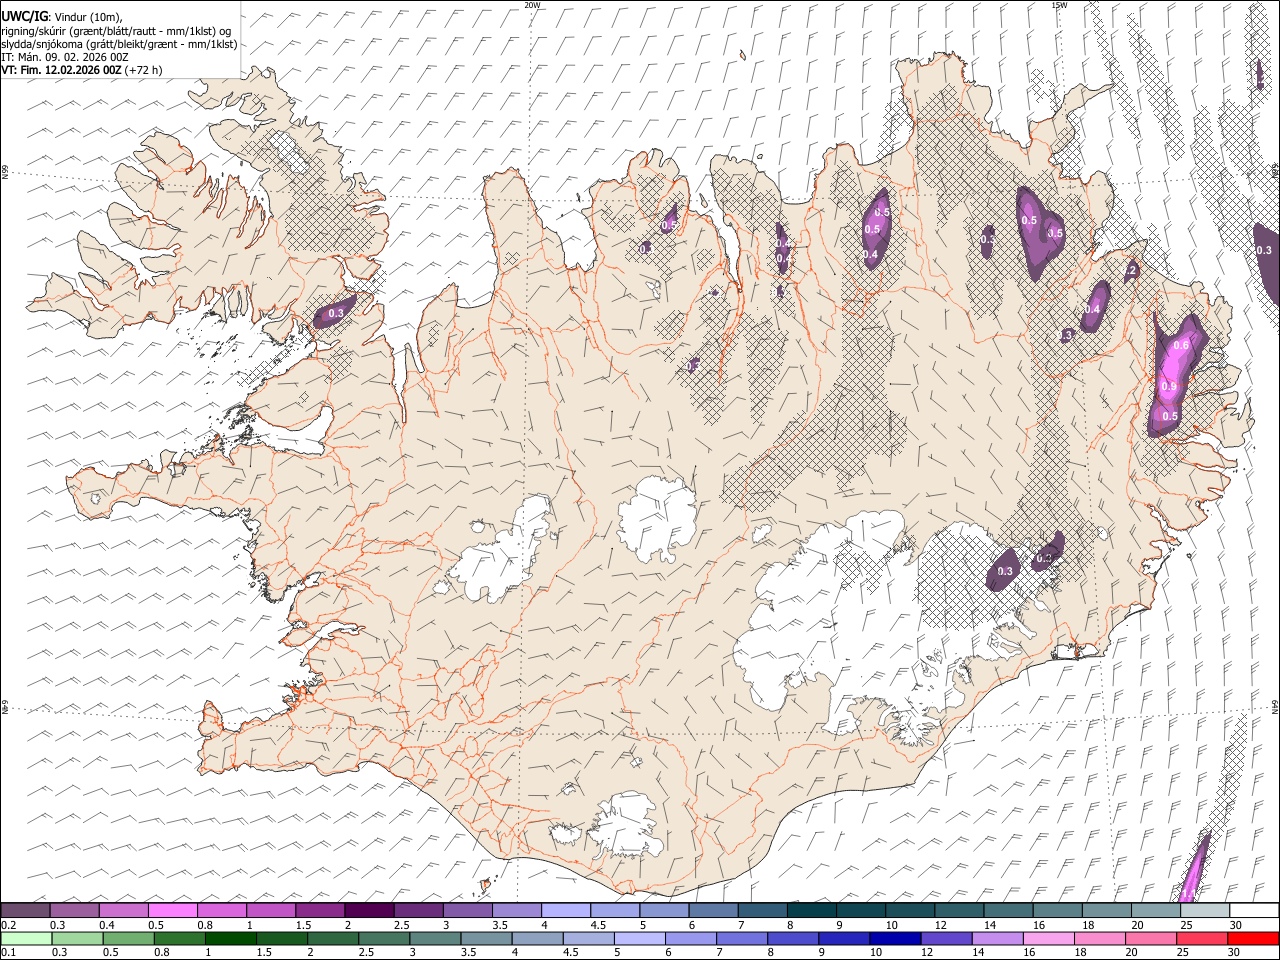1280x960 pixels.
Task: Pick the light lavender 4 swatch in upper legend
Action: tap(566, 910)
